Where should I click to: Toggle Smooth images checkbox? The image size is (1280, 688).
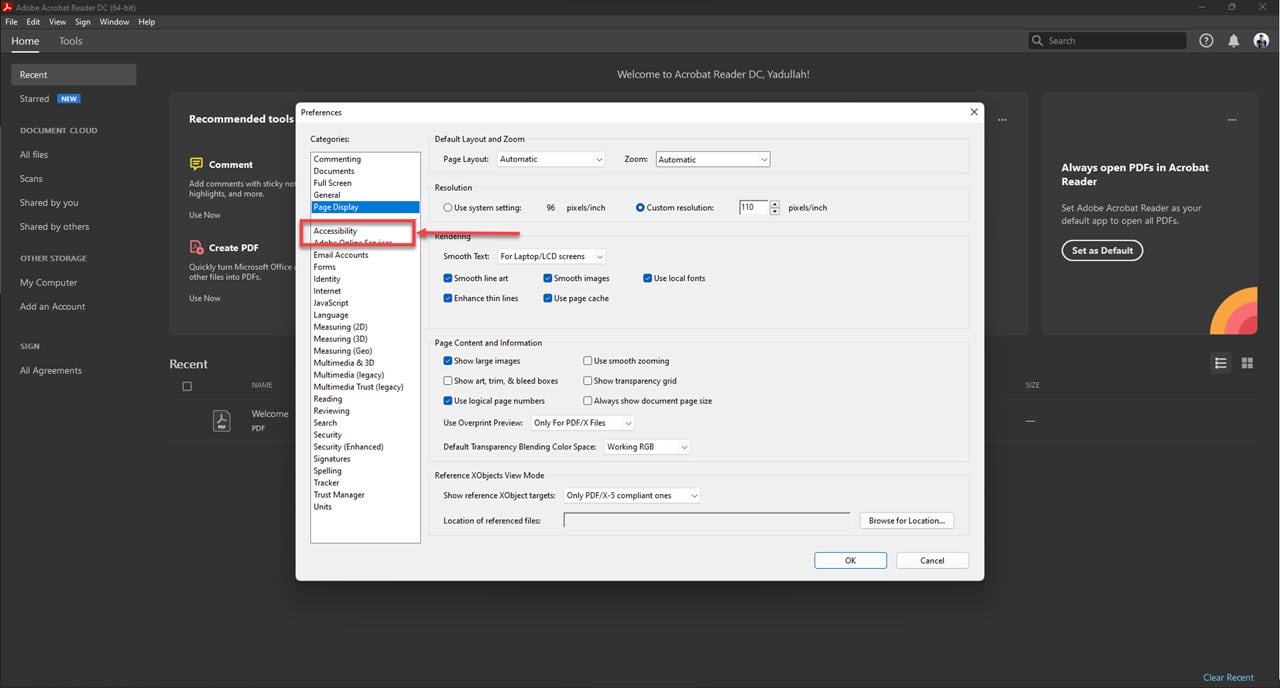(x=548, y=278)
